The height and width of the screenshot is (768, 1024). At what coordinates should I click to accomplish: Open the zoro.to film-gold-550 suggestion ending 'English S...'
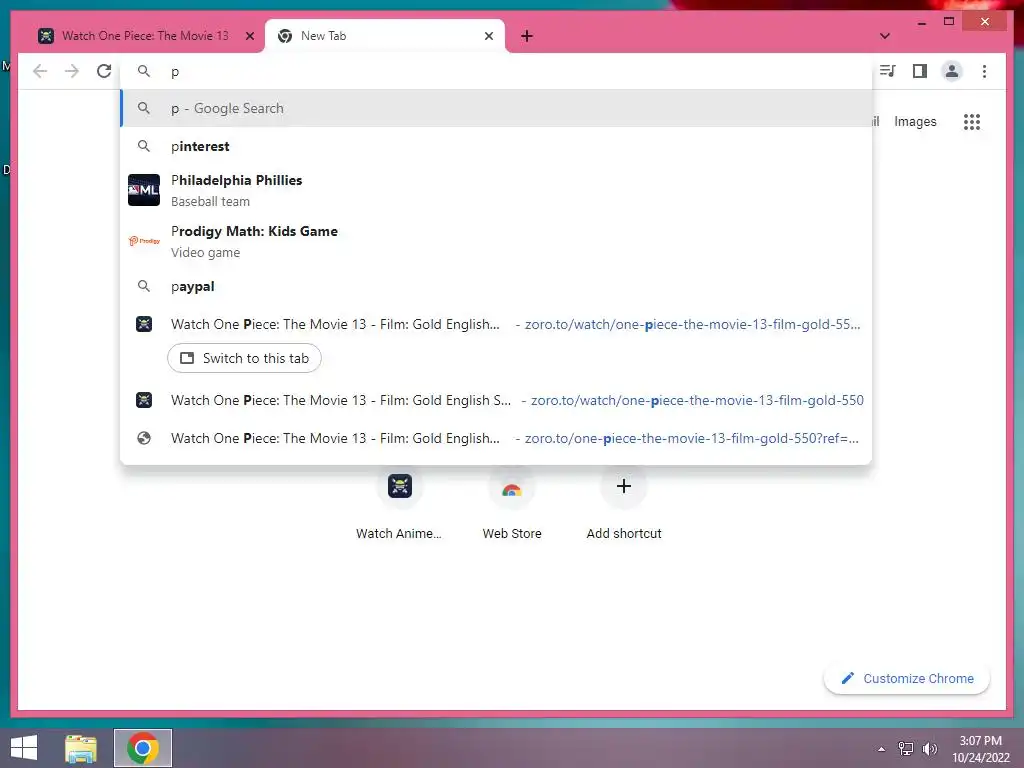(496, 400)
